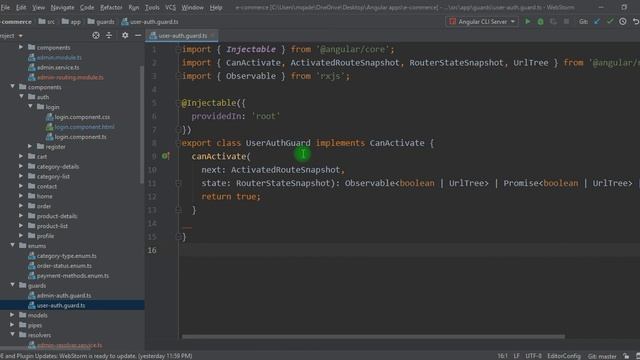This screenshot has width=640, height=360.
Task: Click the editor horizontal scrollbar
Action: [373, 337]
